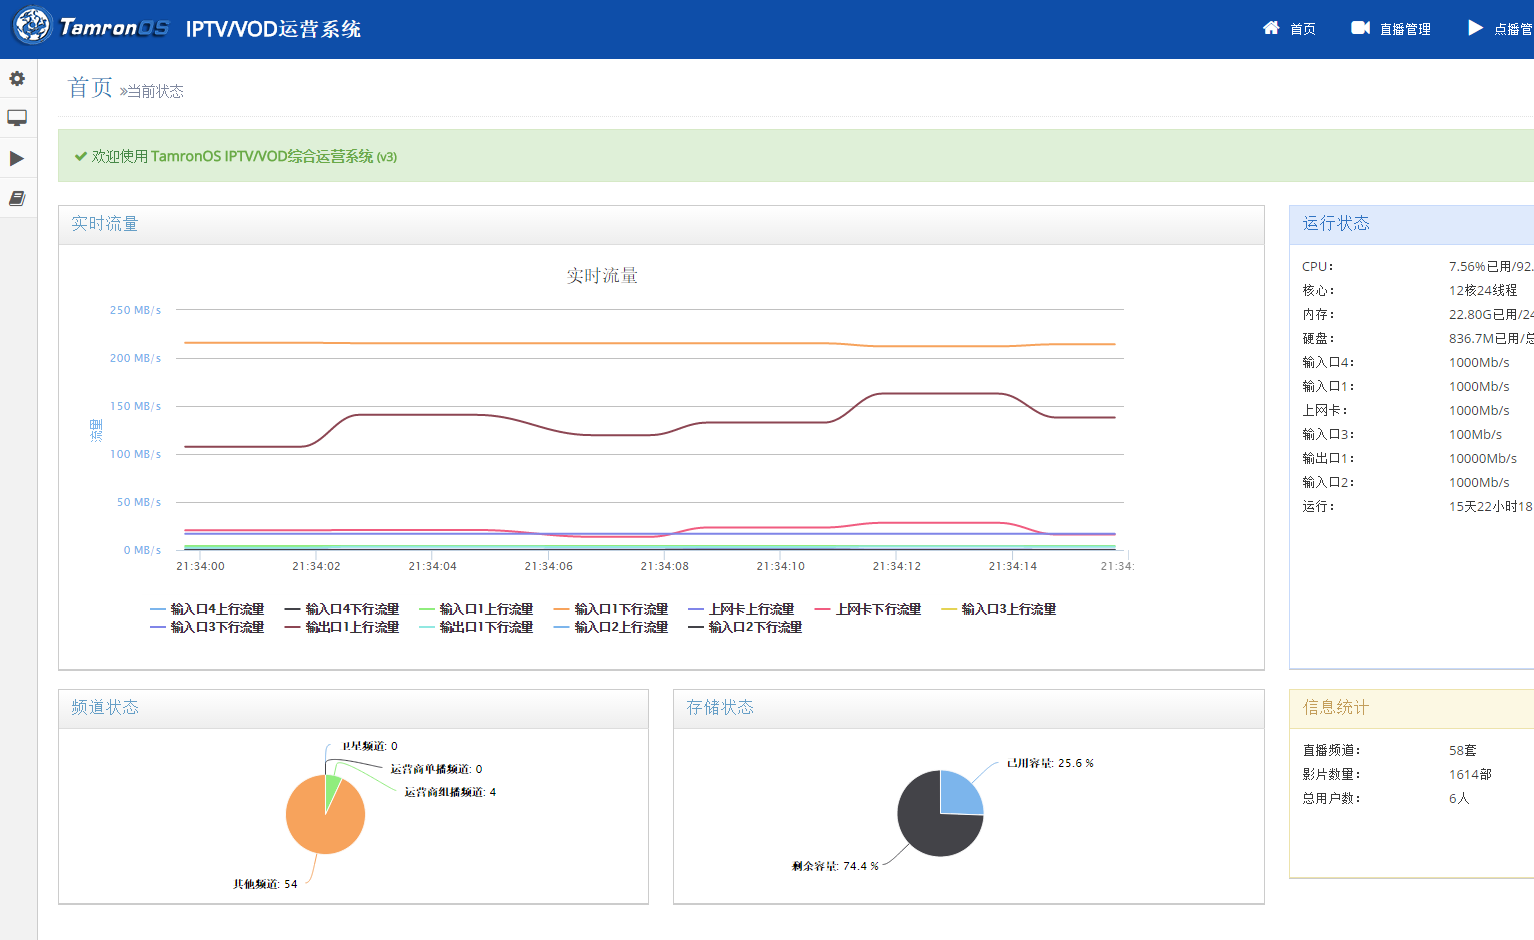Click the TamronOS logo in the header
Viewport: 1534px width, 940px height.
[92, 27]
